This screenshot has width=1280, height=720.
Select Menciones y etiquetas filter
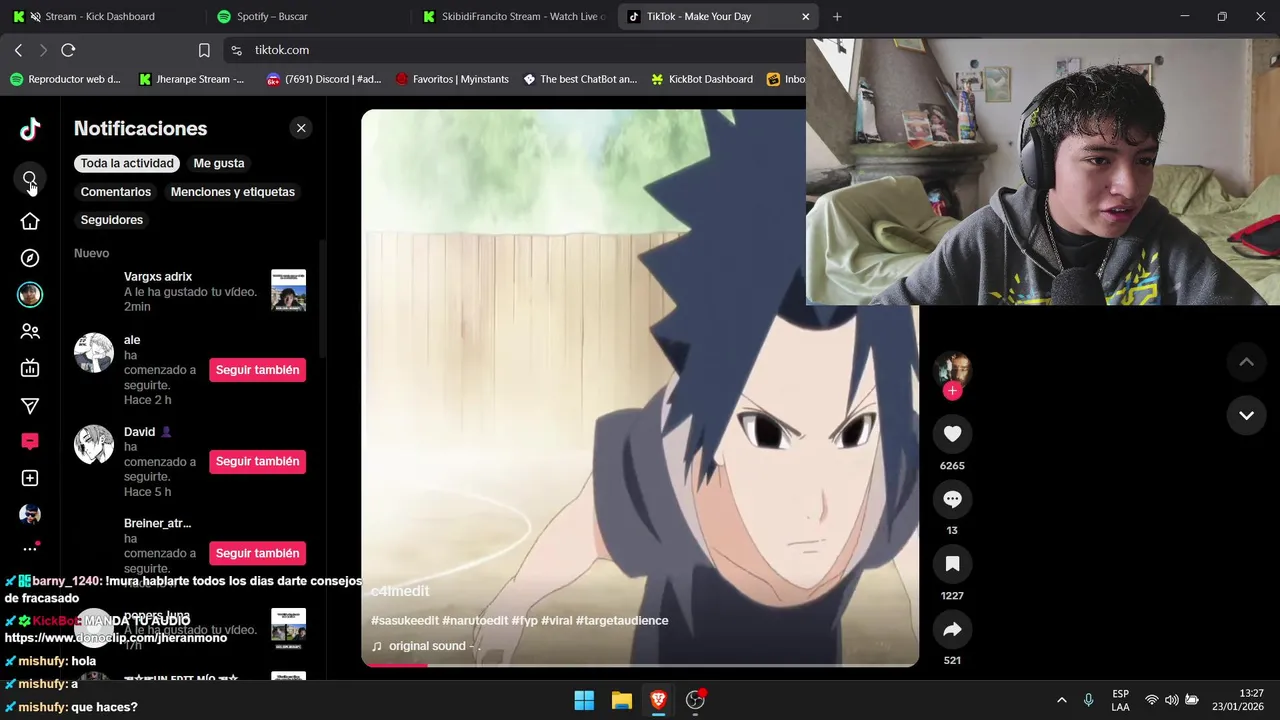pos(233,192)
